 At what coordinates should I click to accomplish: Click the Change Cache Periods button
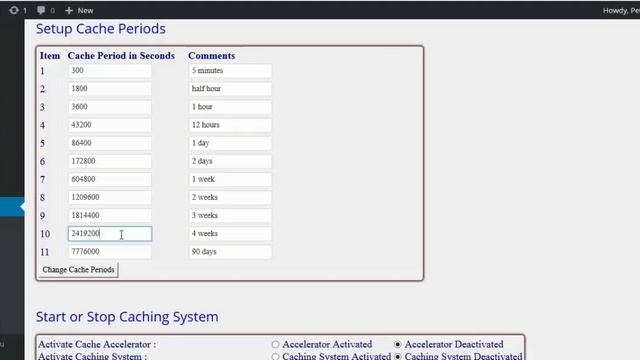click(x=78, y=270)
